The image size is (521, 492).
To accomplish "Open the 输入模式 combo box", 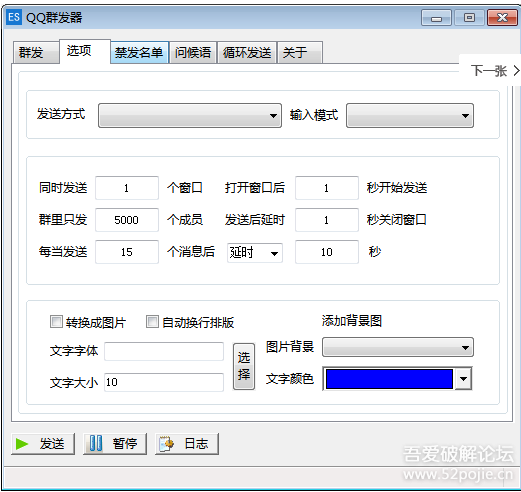I will click(x=410, y=116).
